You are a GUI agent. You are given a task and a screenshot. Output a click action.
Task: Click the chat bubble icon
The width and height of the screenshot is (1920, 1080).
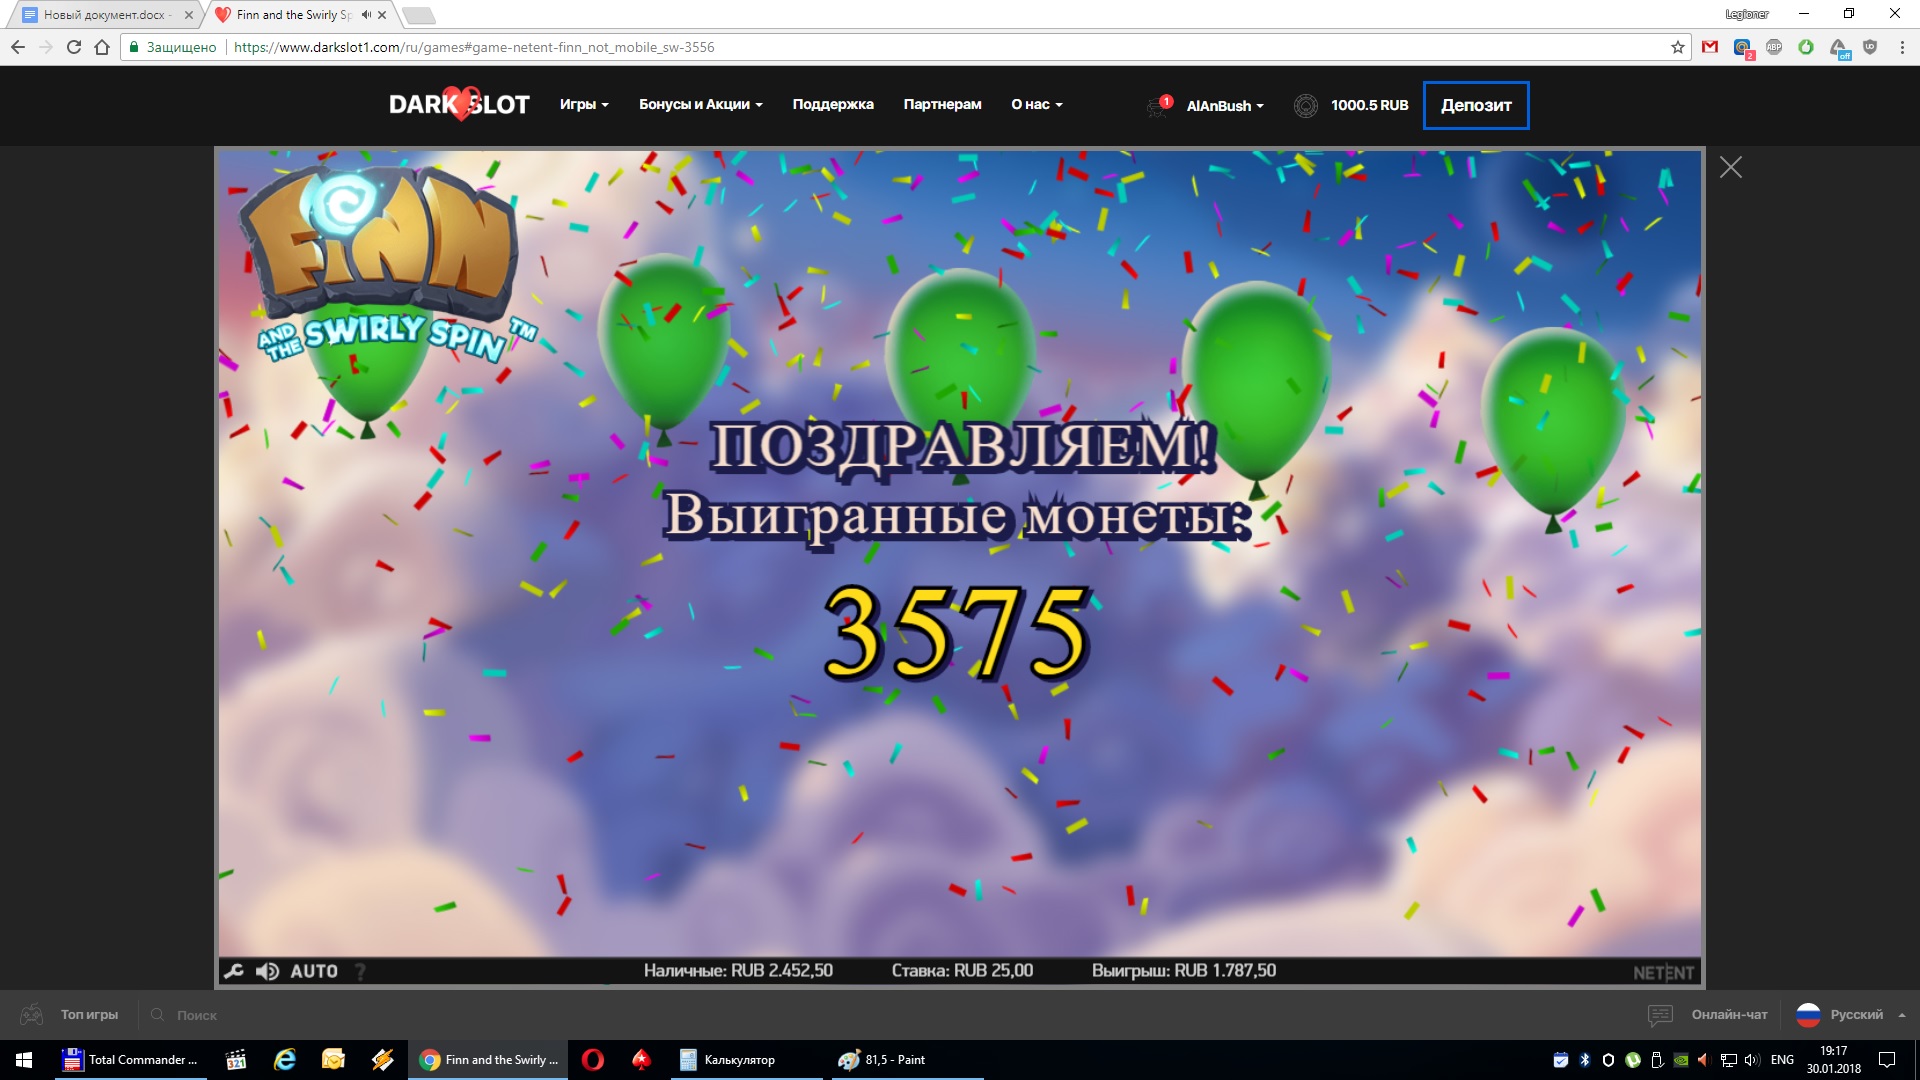1660,1015
